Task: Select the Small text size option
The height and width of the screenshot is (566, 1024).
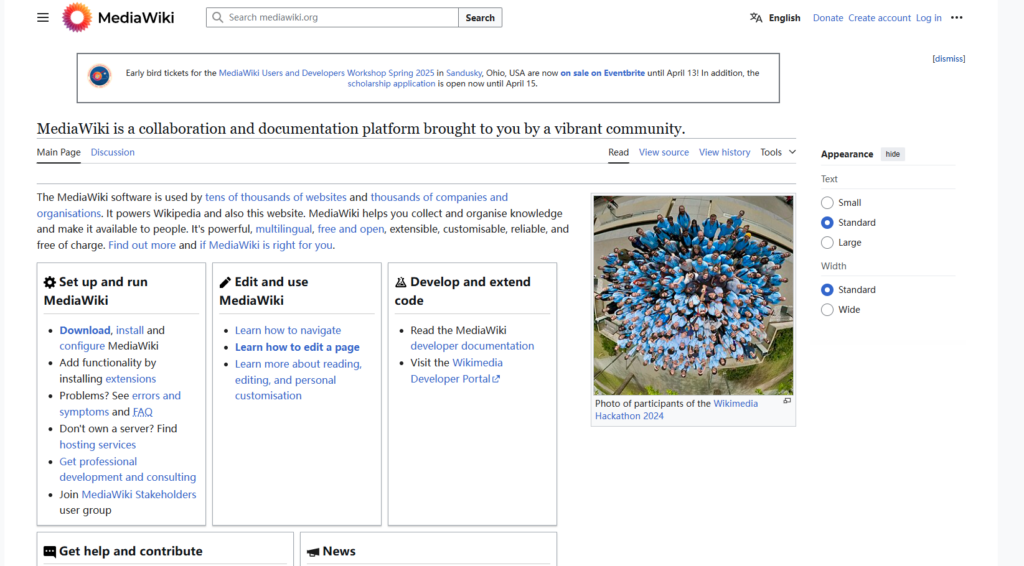Action: tap(827, 203)
